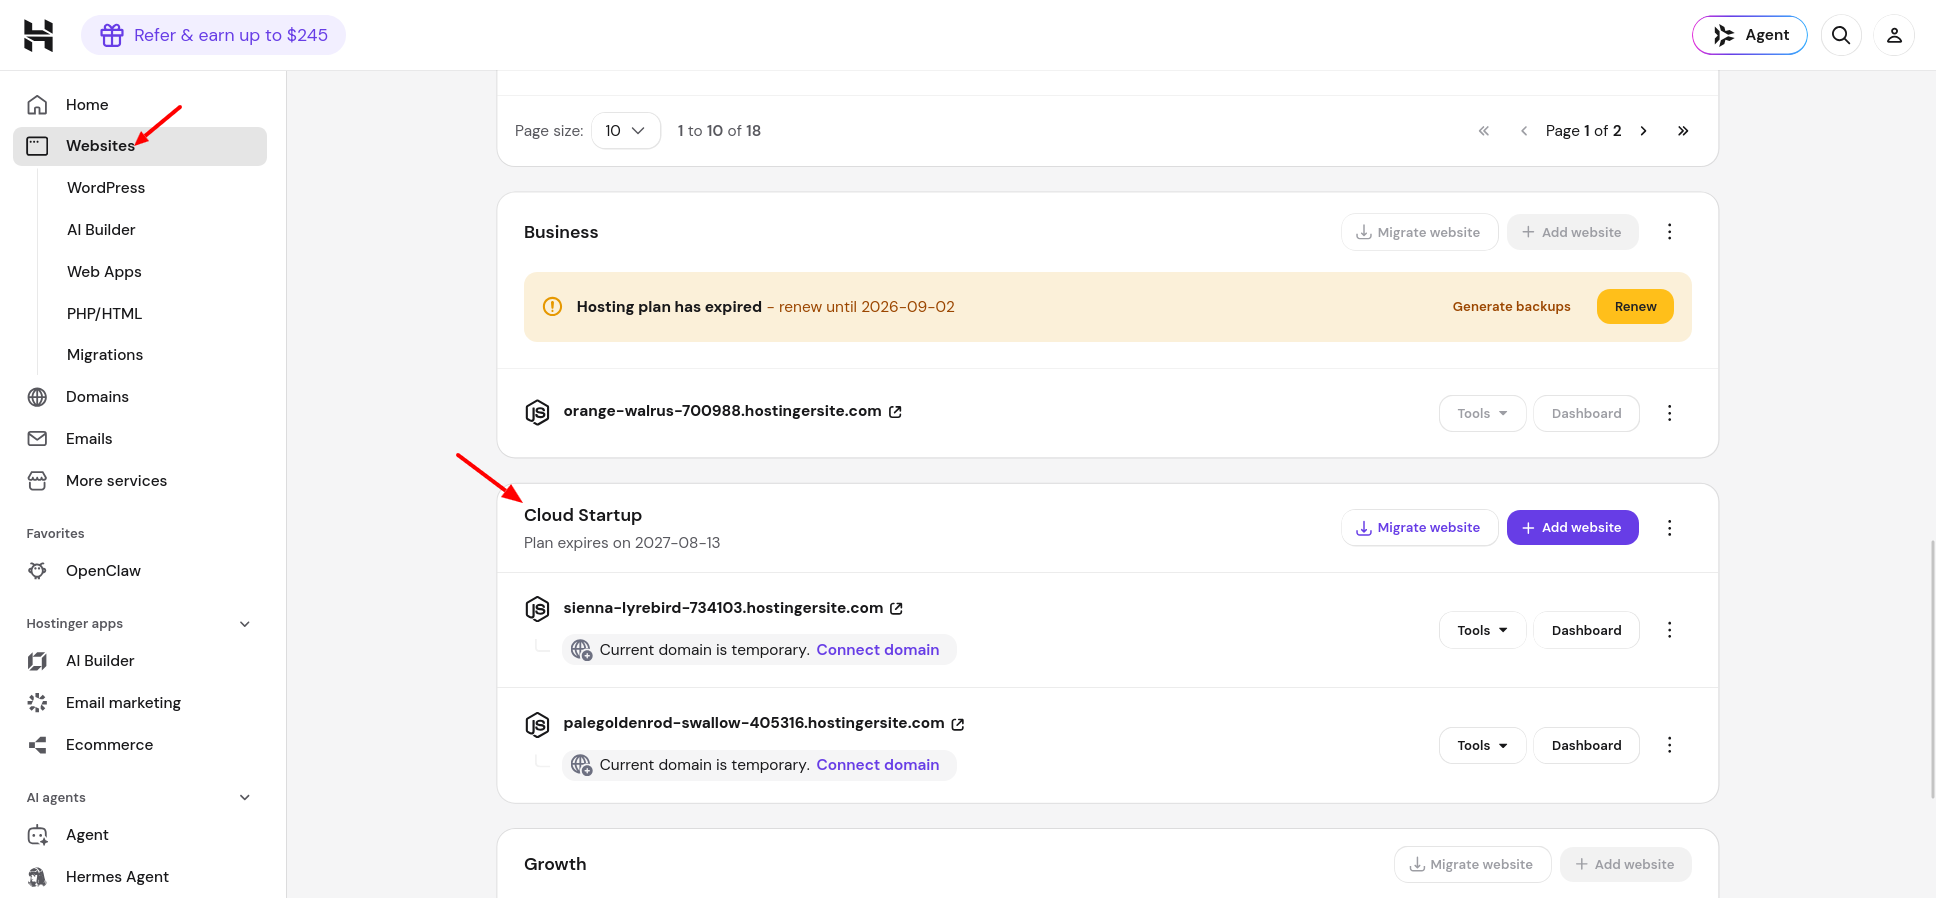
Task: Open Tools dropdown for sienna-lyrebird site
Action: coord(1482,630)
